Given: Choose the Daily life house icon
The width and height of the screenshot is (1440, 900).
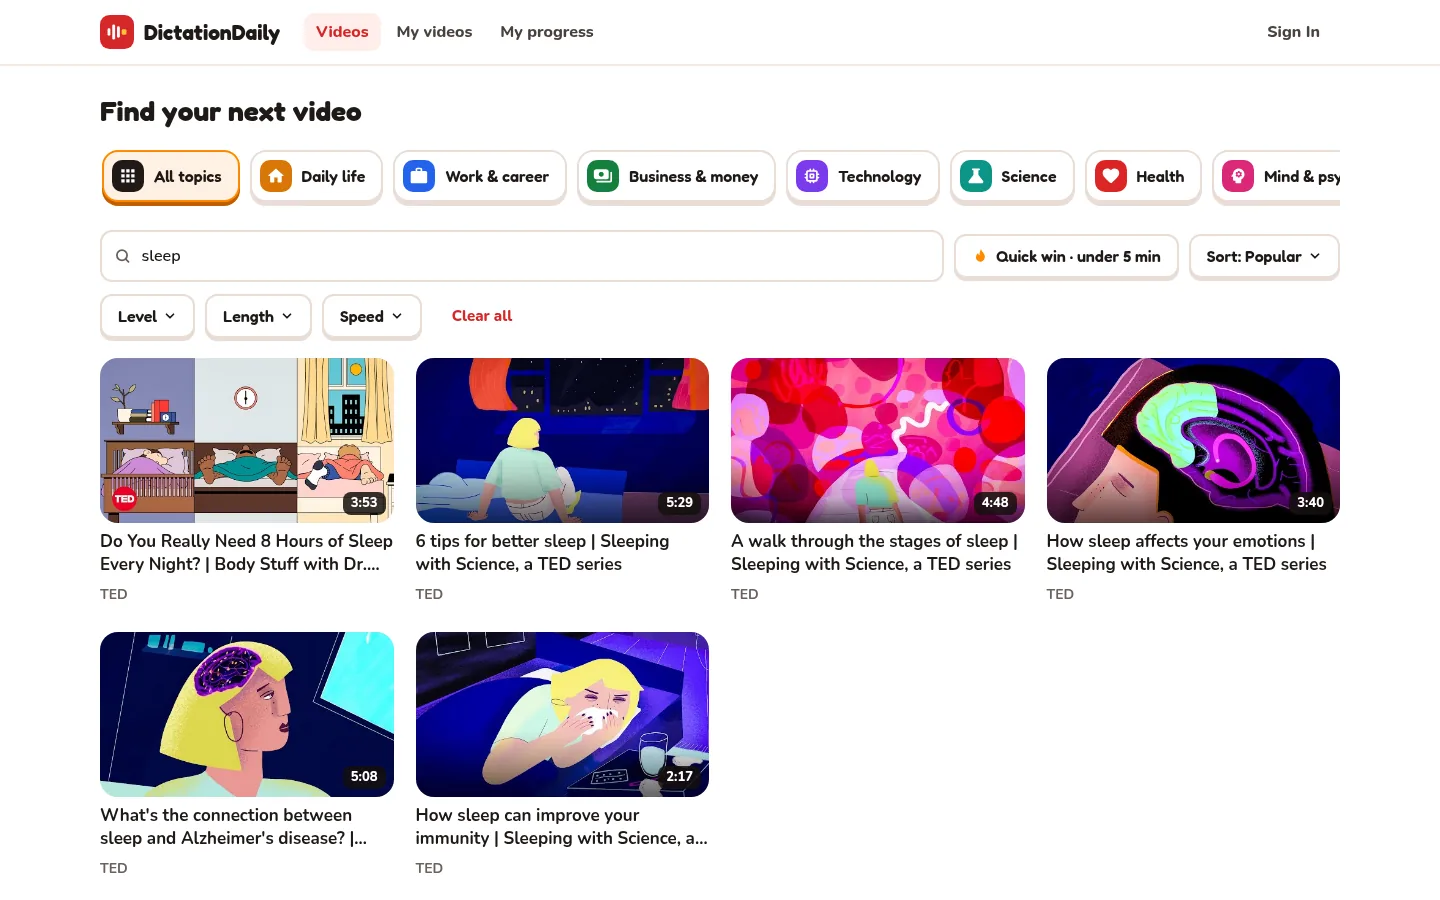Looking at the screenshot, I should point(276,176).
